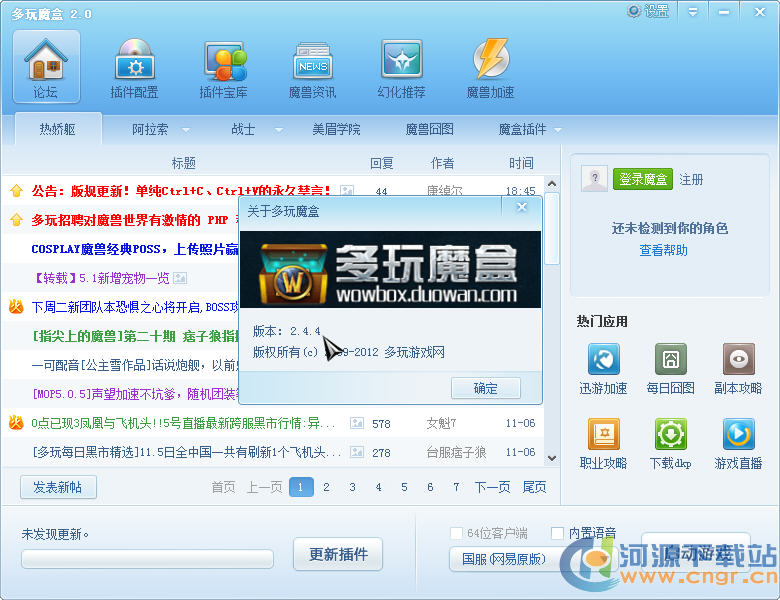Click the 确定 button in dialog
Image resolution: width=780 pixels, height=600 pixels.
486,388
